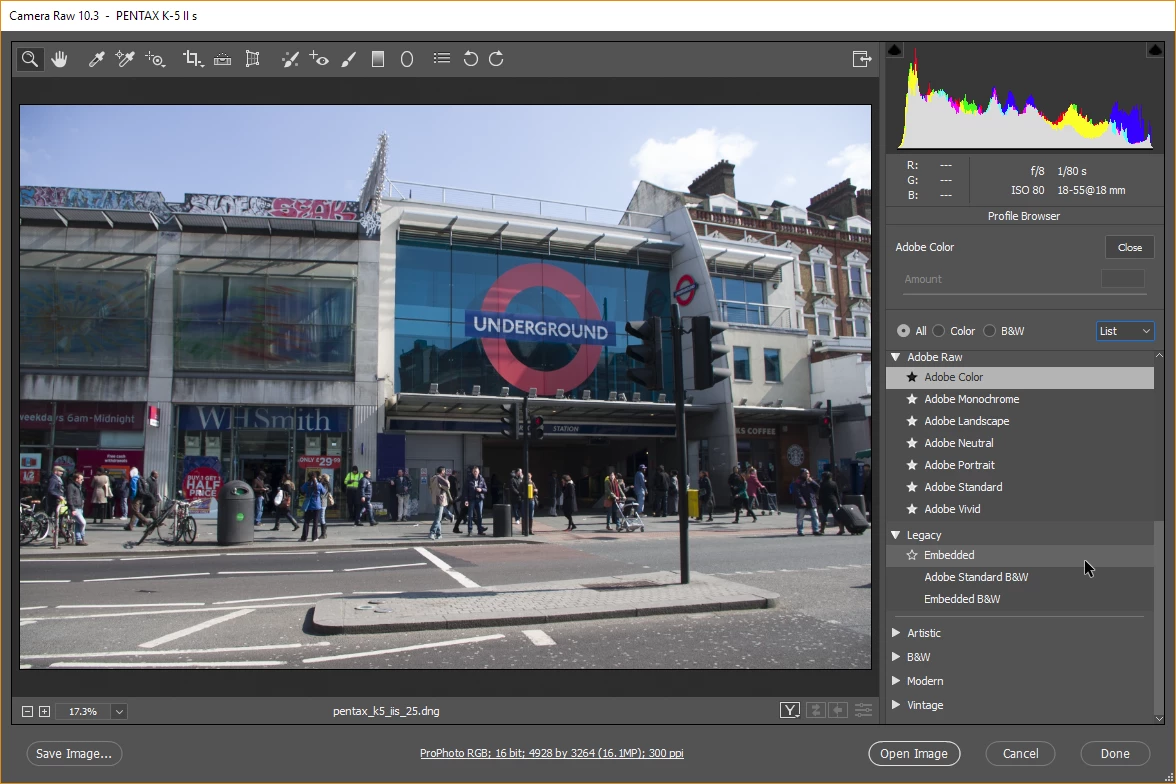The width and height of the screenshot is (1176, 784).
Task: Select the Transform tool
Action: [253, 59]
